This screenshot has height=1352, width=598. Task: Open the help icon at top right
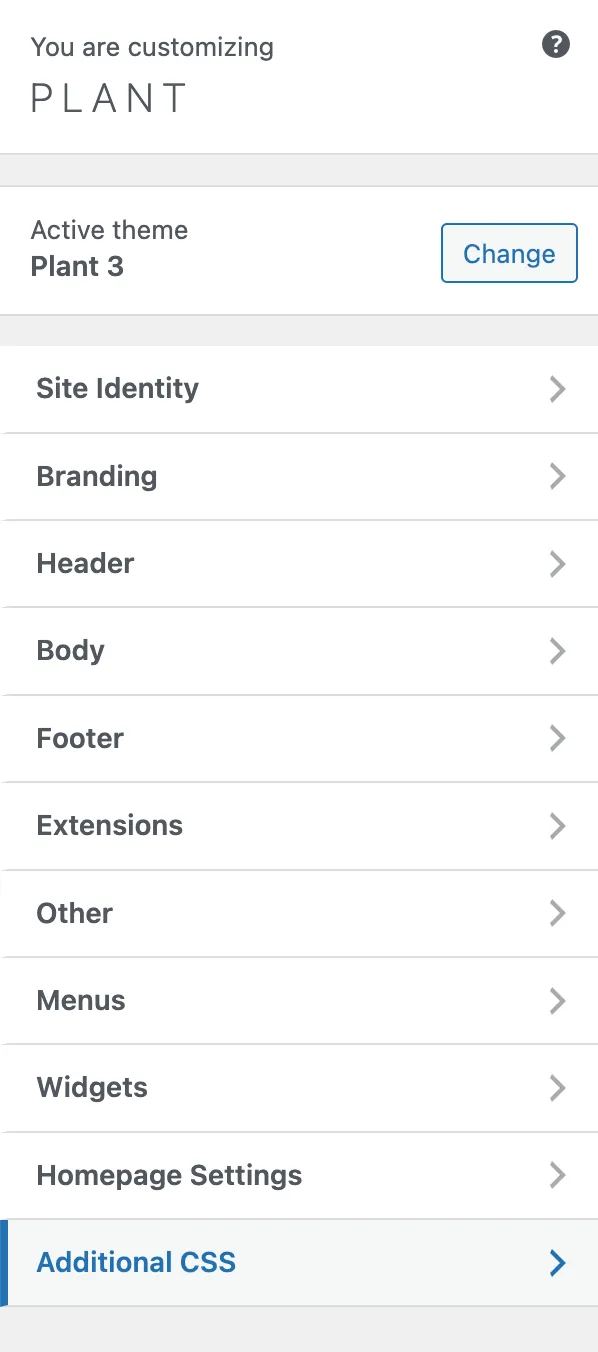(555, 44)
